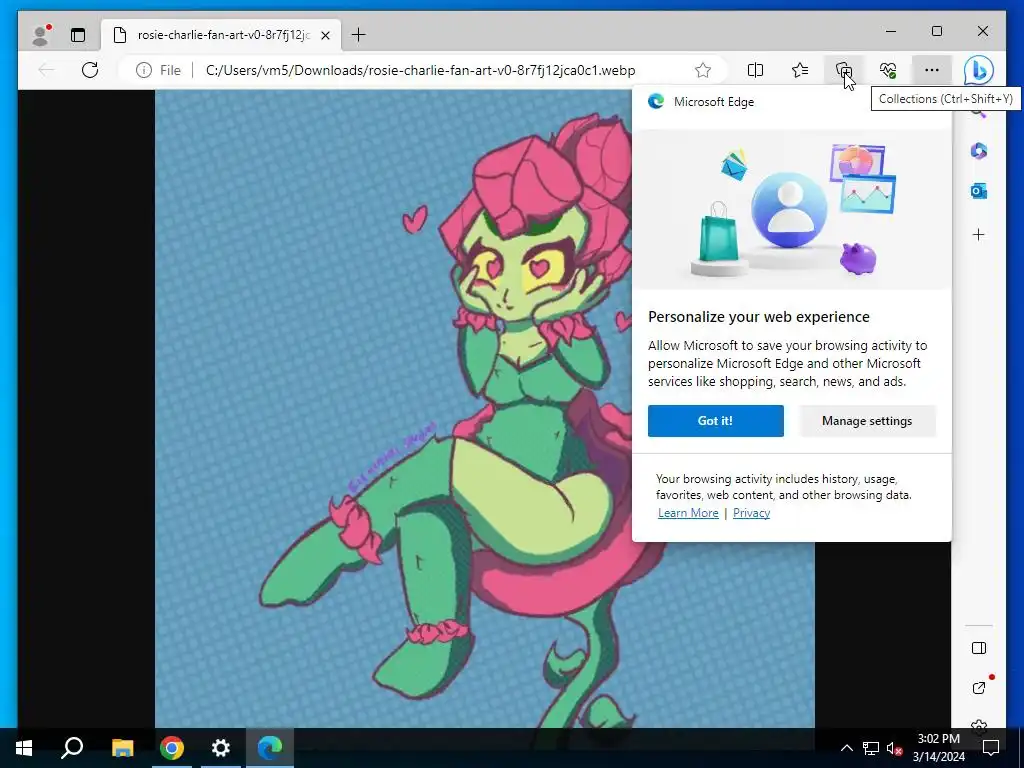
Task: Open Settings gear on taskbar
Action: pyautogui.click(x=221, y=748)
